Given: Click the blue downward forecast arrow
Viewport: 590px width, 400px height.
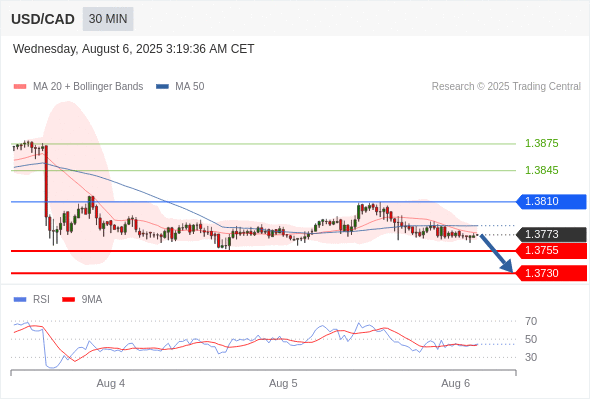Looking at the screenshot, I should (x=496, y=253).
